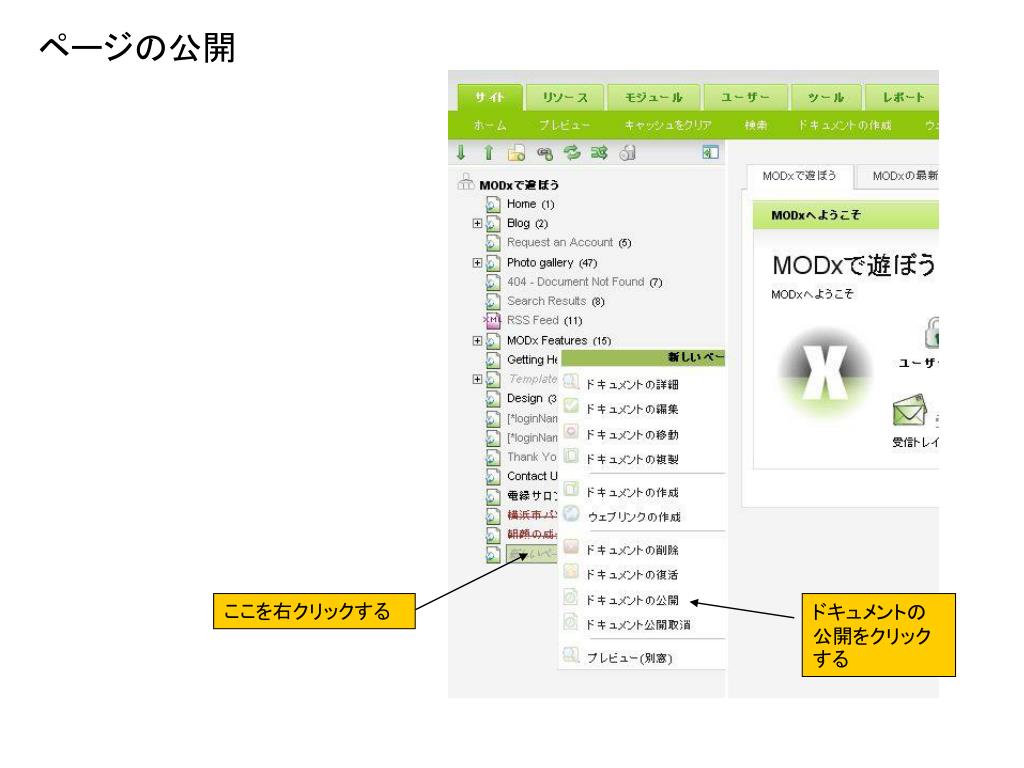The width and height of the screenshot is (1024, 768).
Task: Select 404 - Document Not Found (7)
Action: (x=584, y=281)
